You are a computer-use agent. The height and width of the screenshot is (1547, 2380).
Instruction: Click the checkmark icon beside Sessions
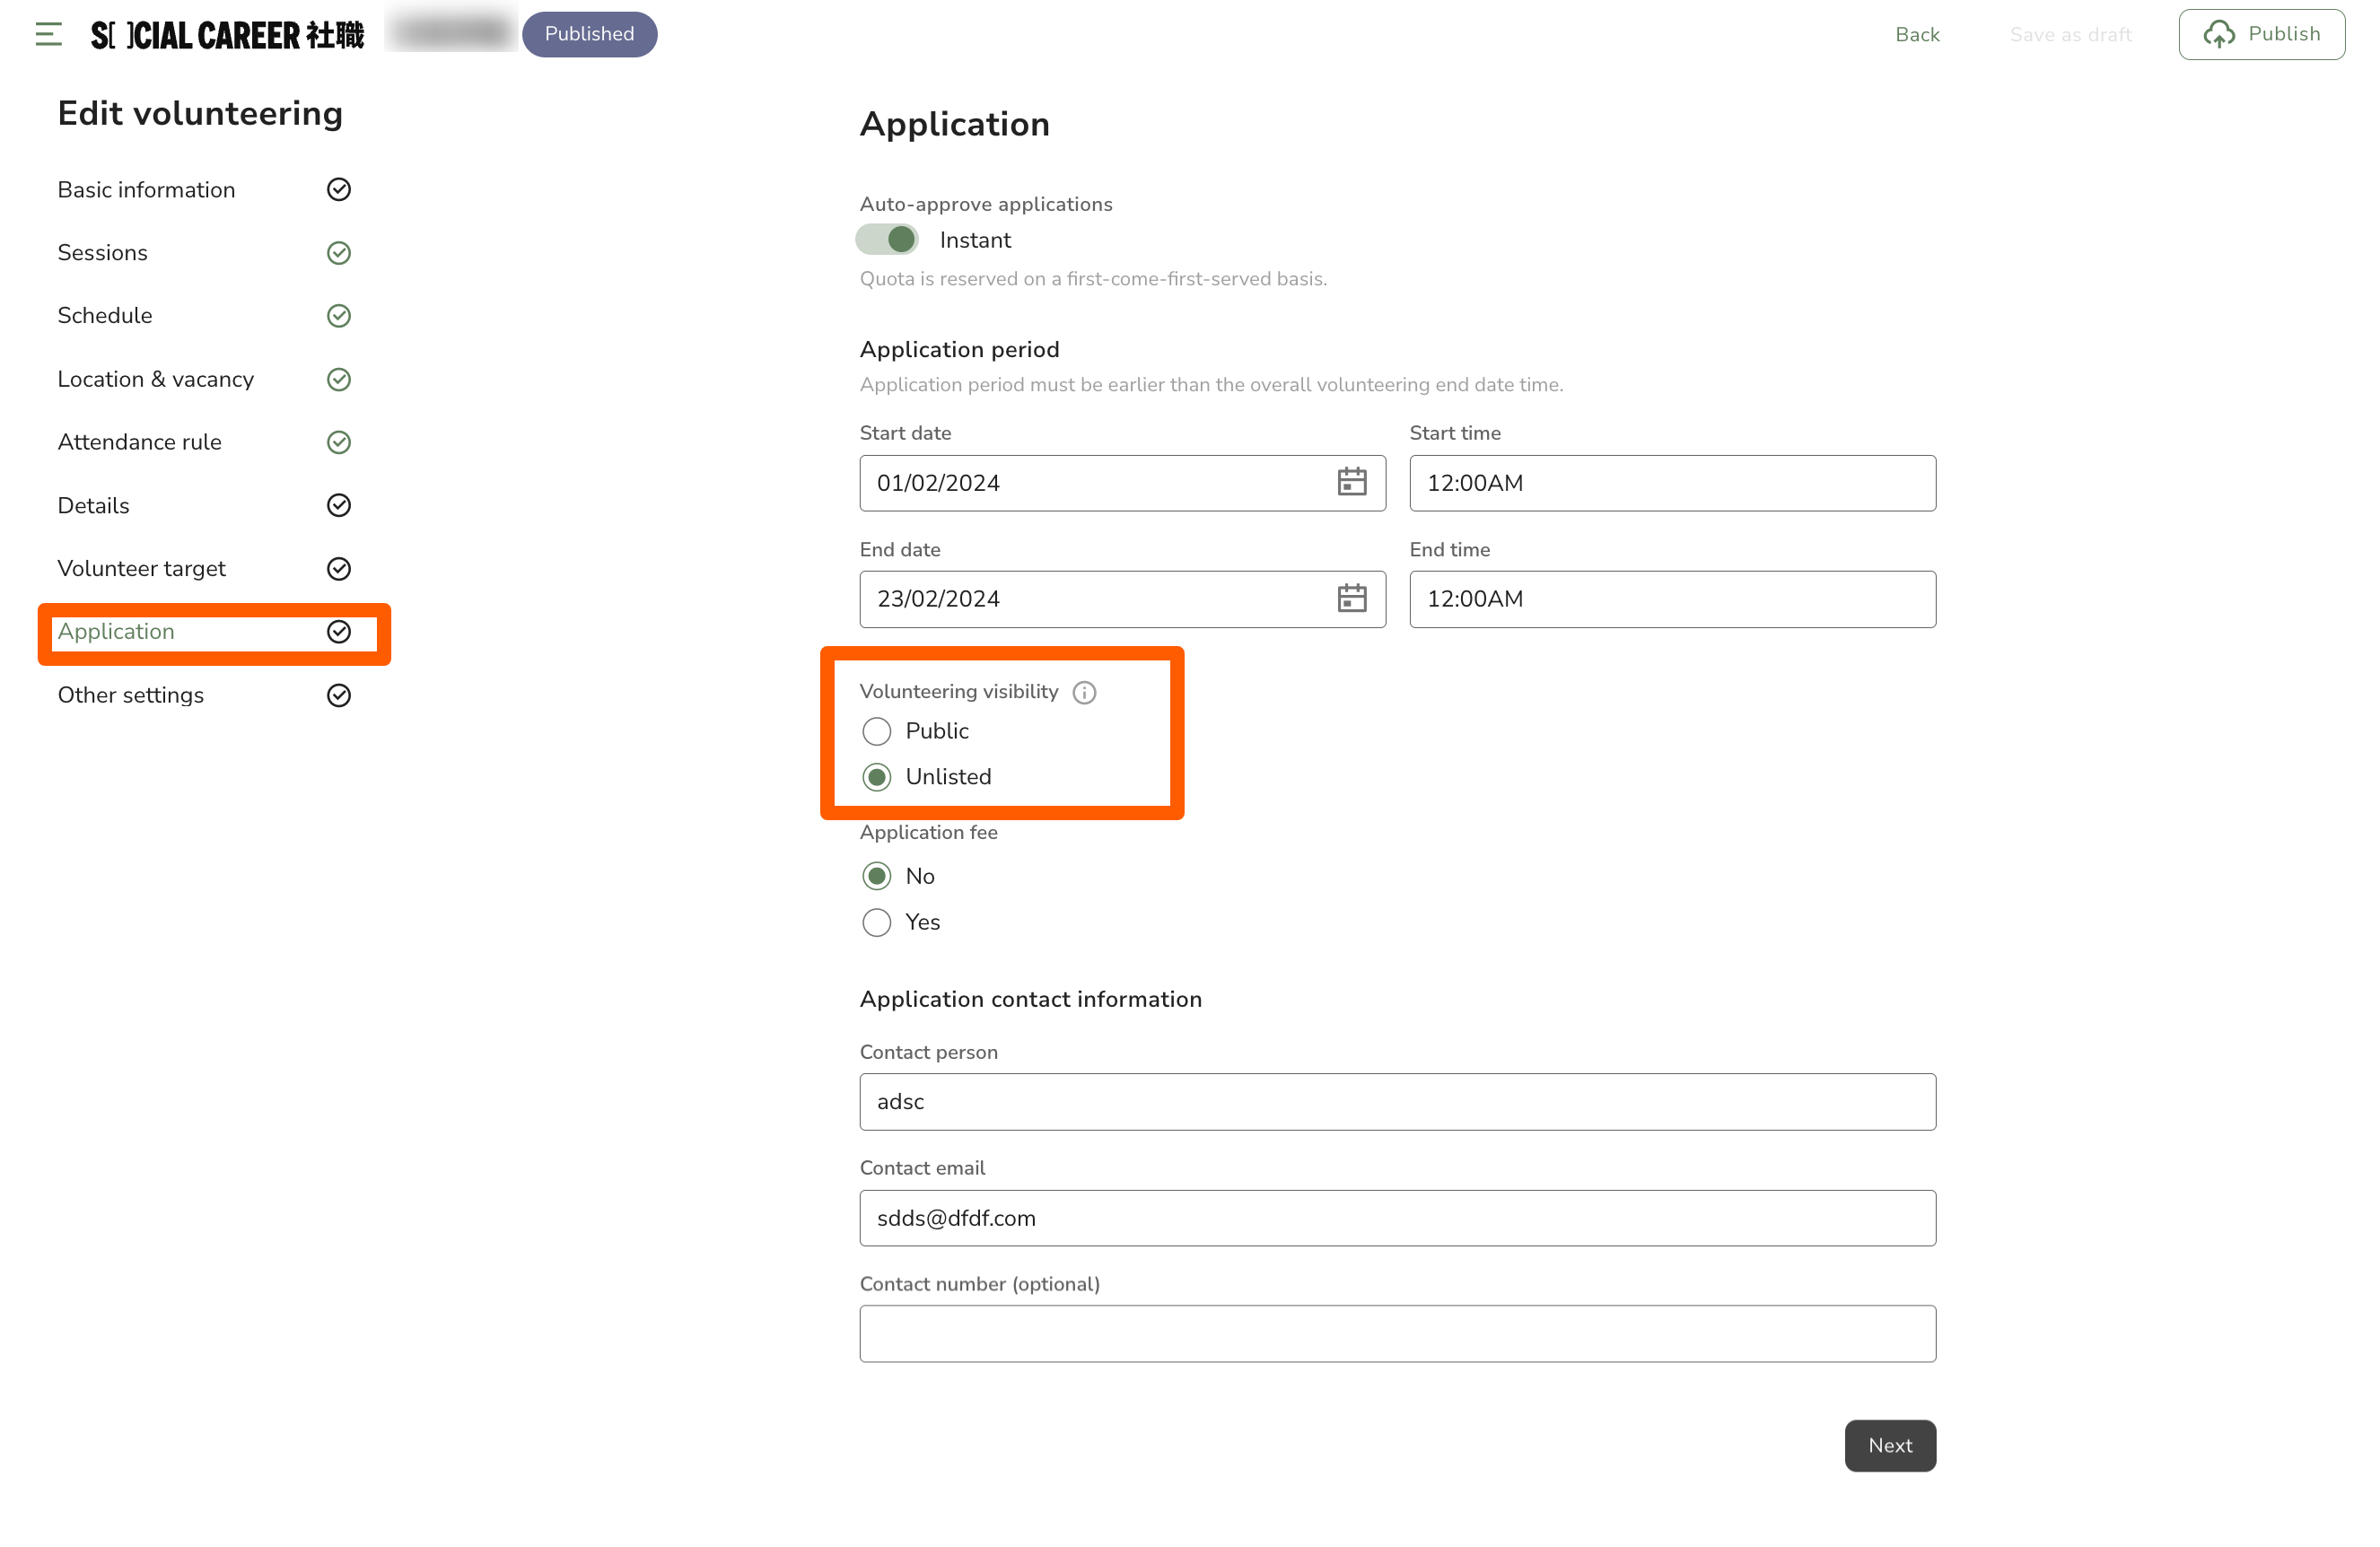(x=339, y=253)
